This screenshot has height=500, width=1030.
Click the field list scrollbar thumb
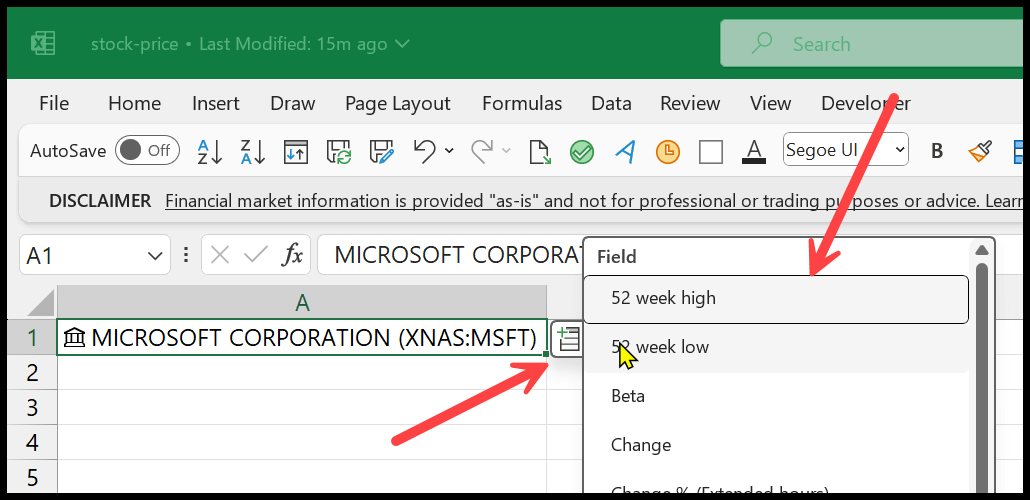(x=982, y=378)
